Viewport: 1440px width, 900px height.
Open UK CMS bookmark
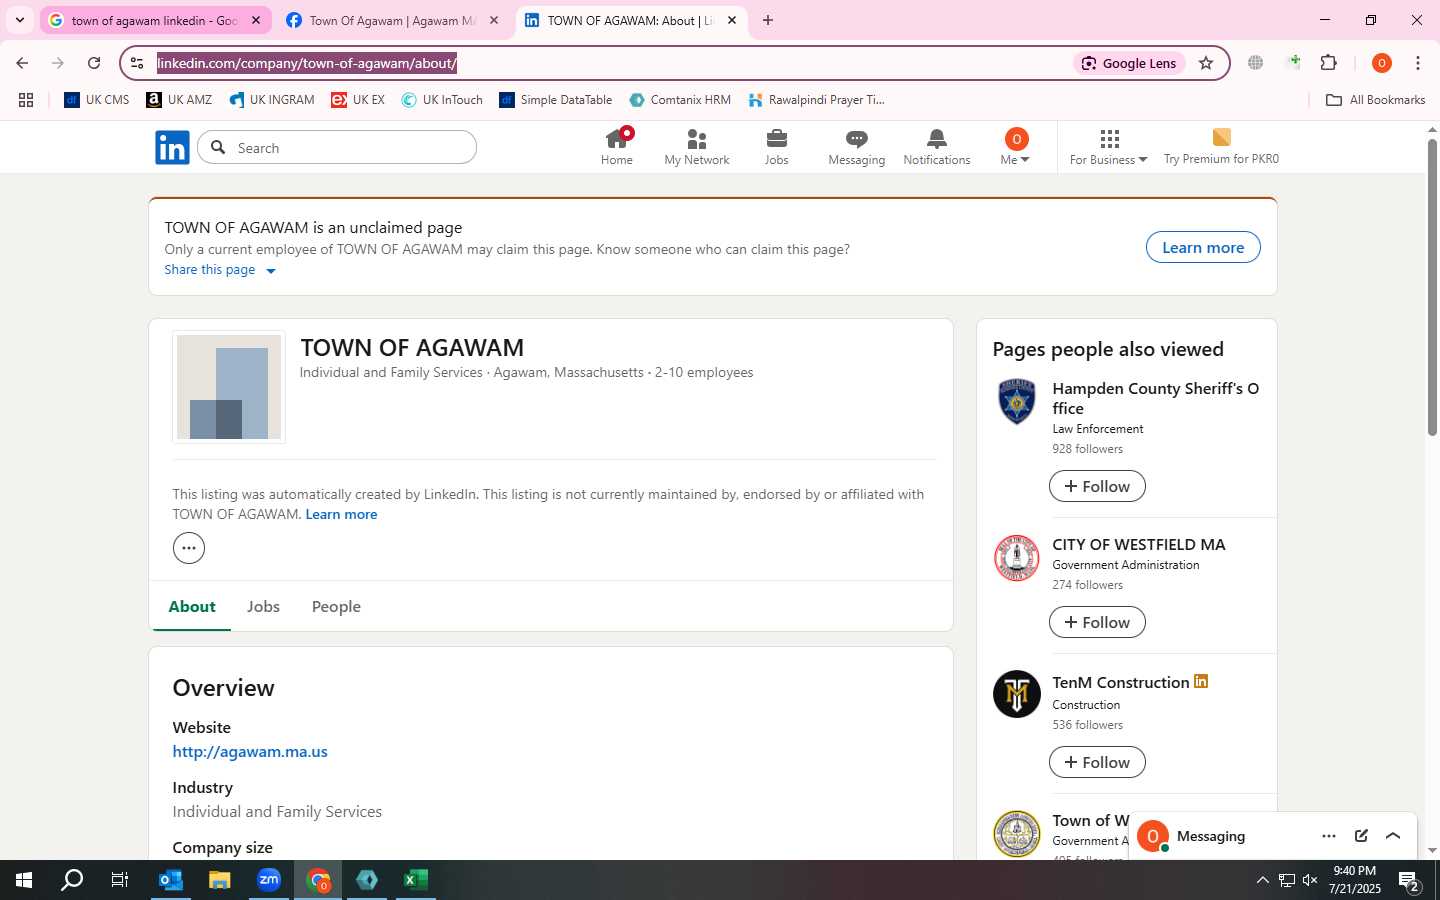(97, 100)
